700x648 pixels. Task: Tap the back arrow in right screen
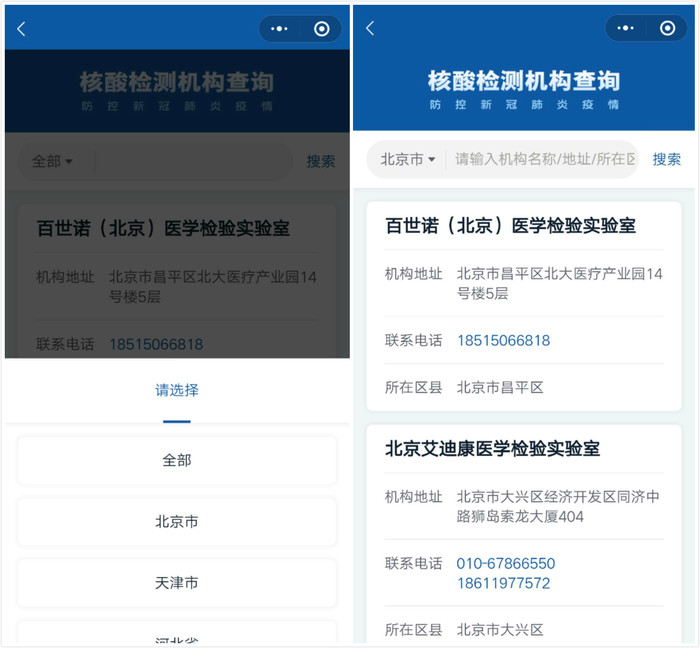coord(370,29)
